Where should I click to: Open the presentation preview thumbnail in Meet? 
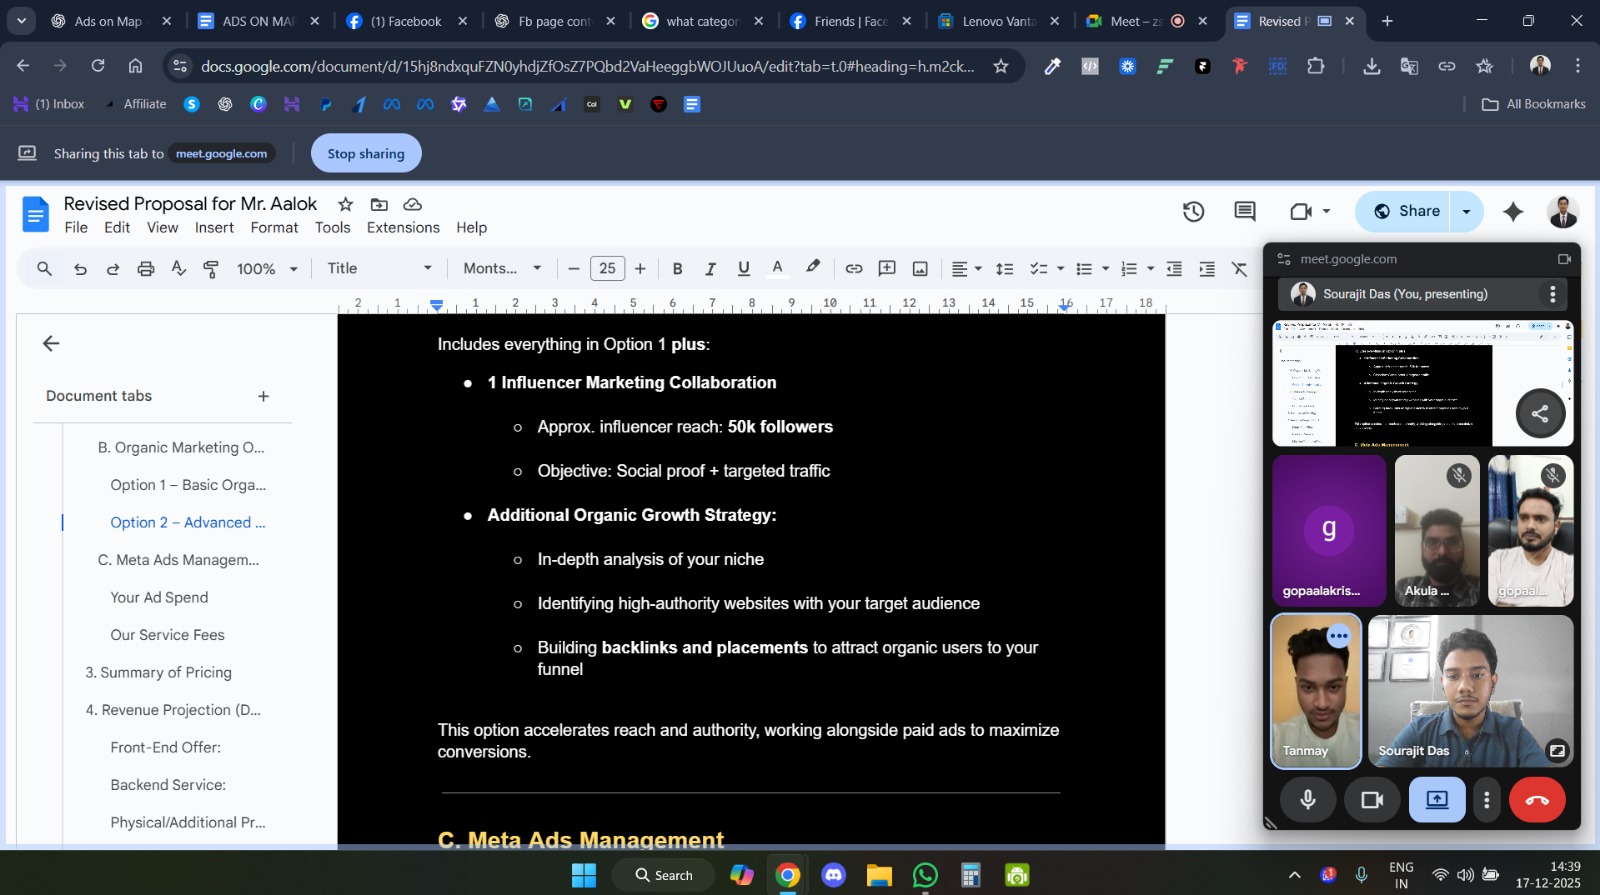(1422, 383)
